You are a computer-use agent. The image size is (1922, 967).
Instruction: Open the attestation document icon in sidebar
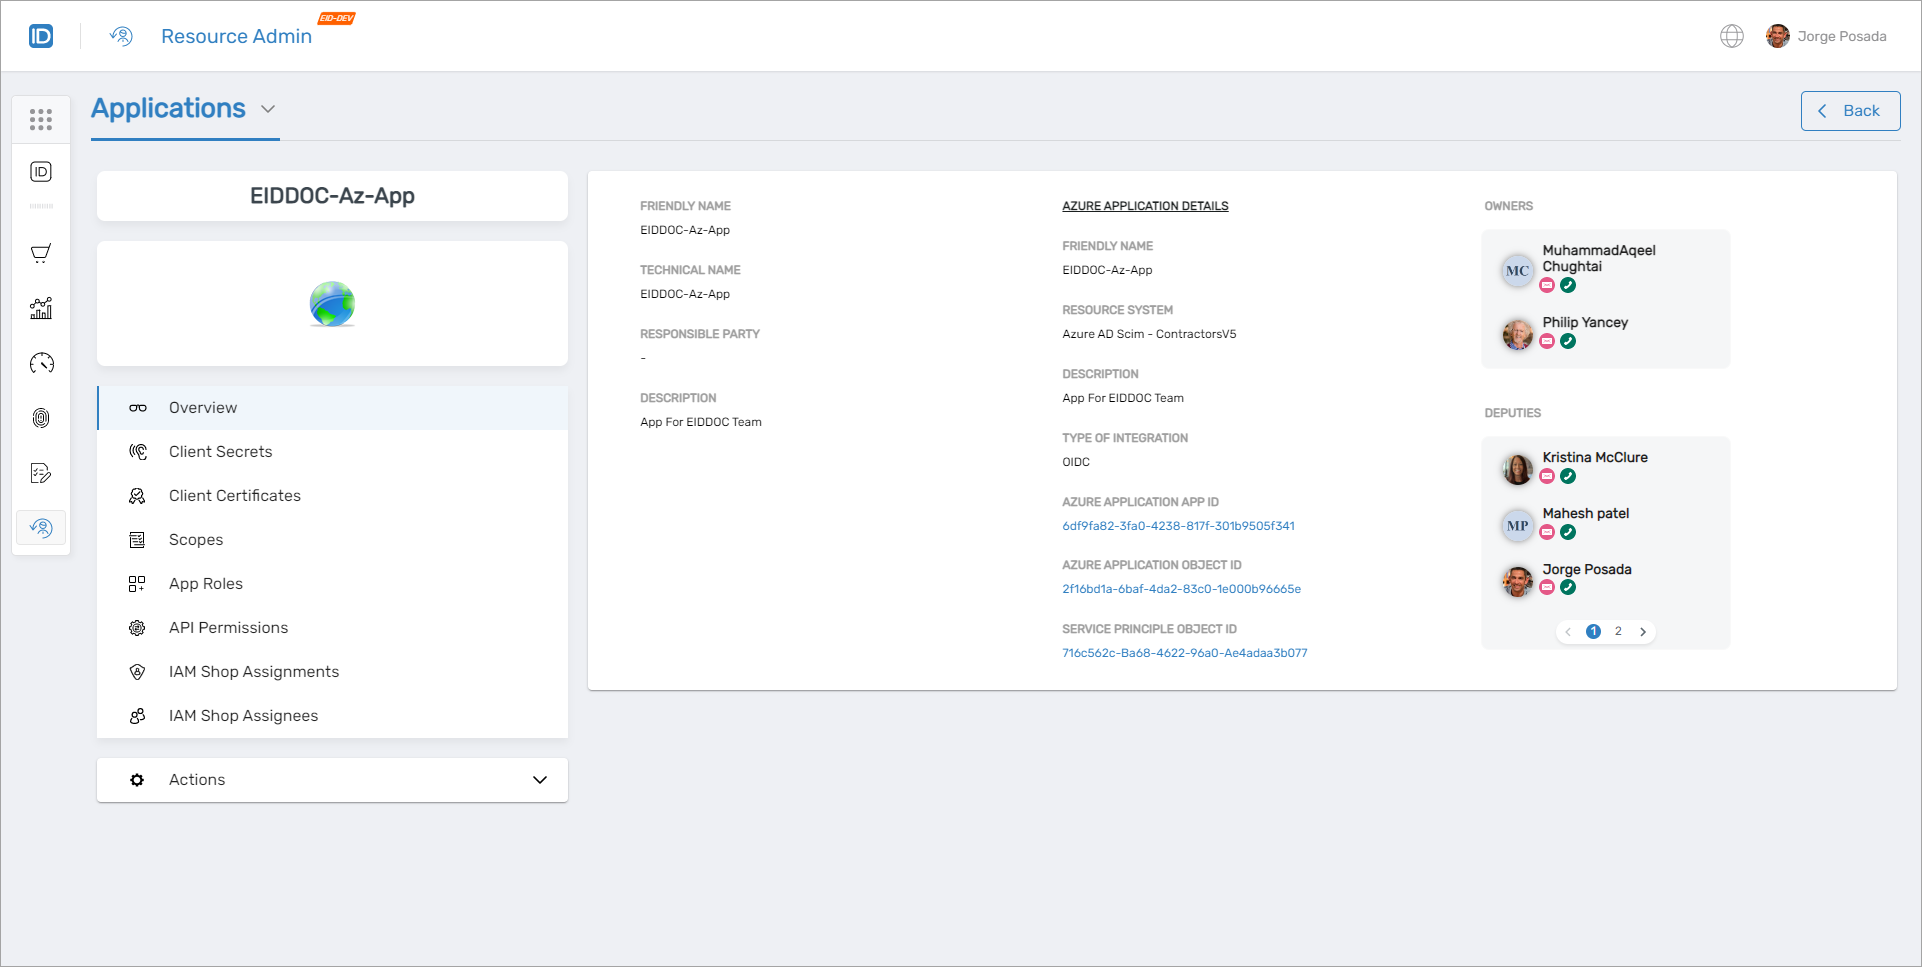coord(41,473)
